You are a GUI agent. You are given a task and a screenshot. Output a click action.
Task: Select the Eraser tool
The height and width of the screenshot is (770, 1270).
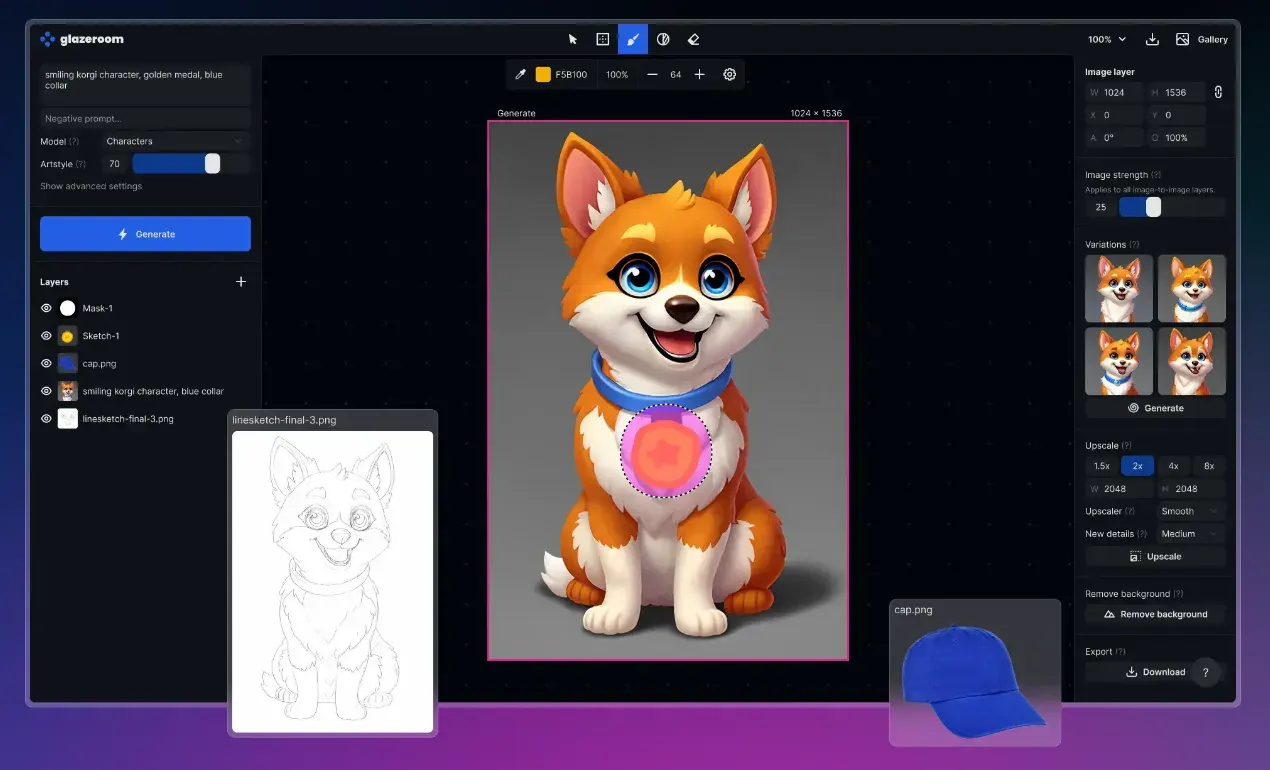693,39
